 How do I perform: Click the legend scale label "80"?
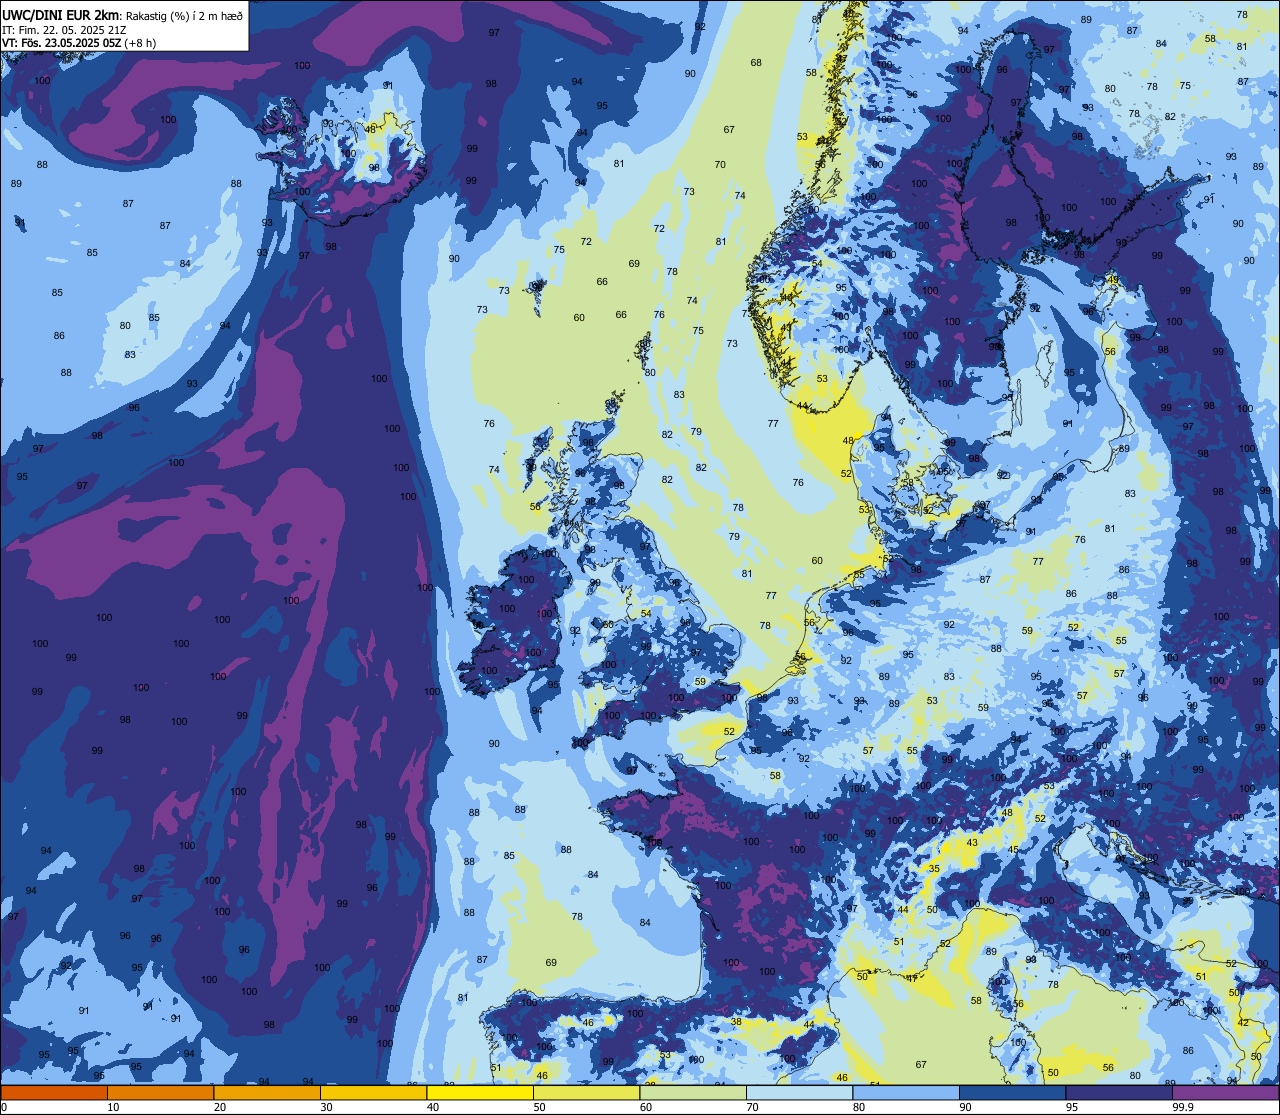point(859,1107)
